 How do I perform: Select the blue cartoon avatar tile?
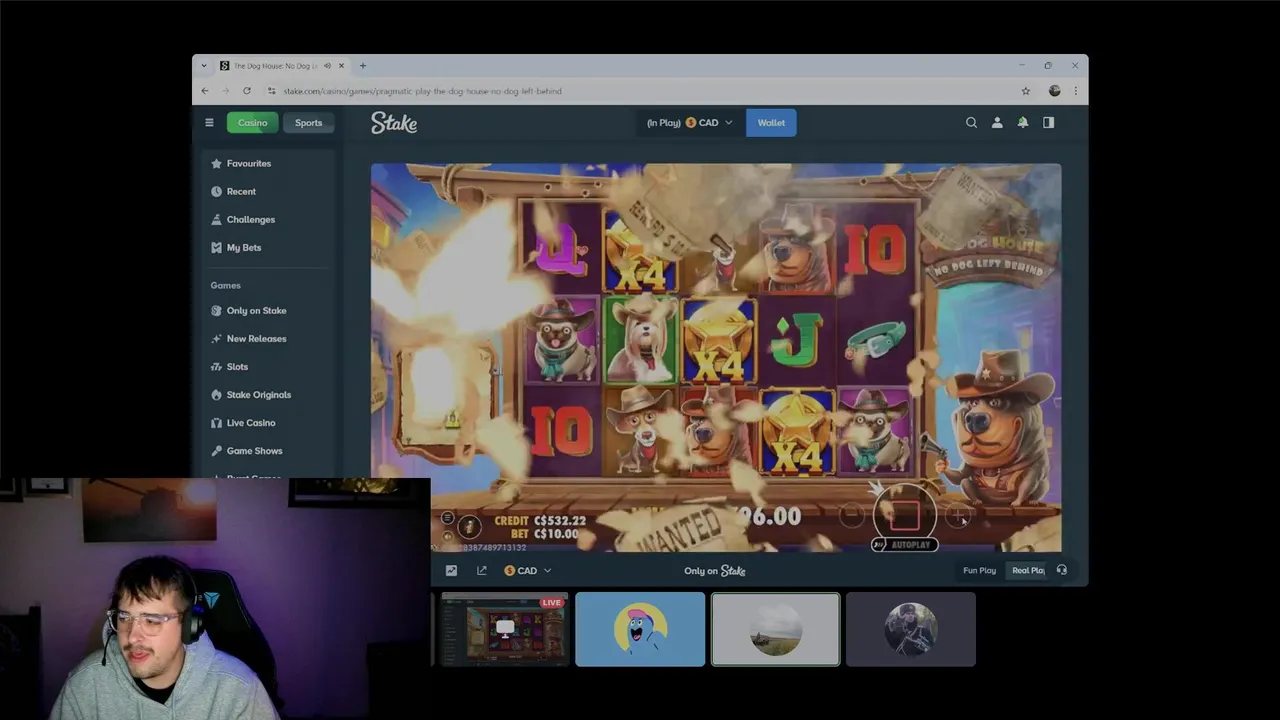640,629
